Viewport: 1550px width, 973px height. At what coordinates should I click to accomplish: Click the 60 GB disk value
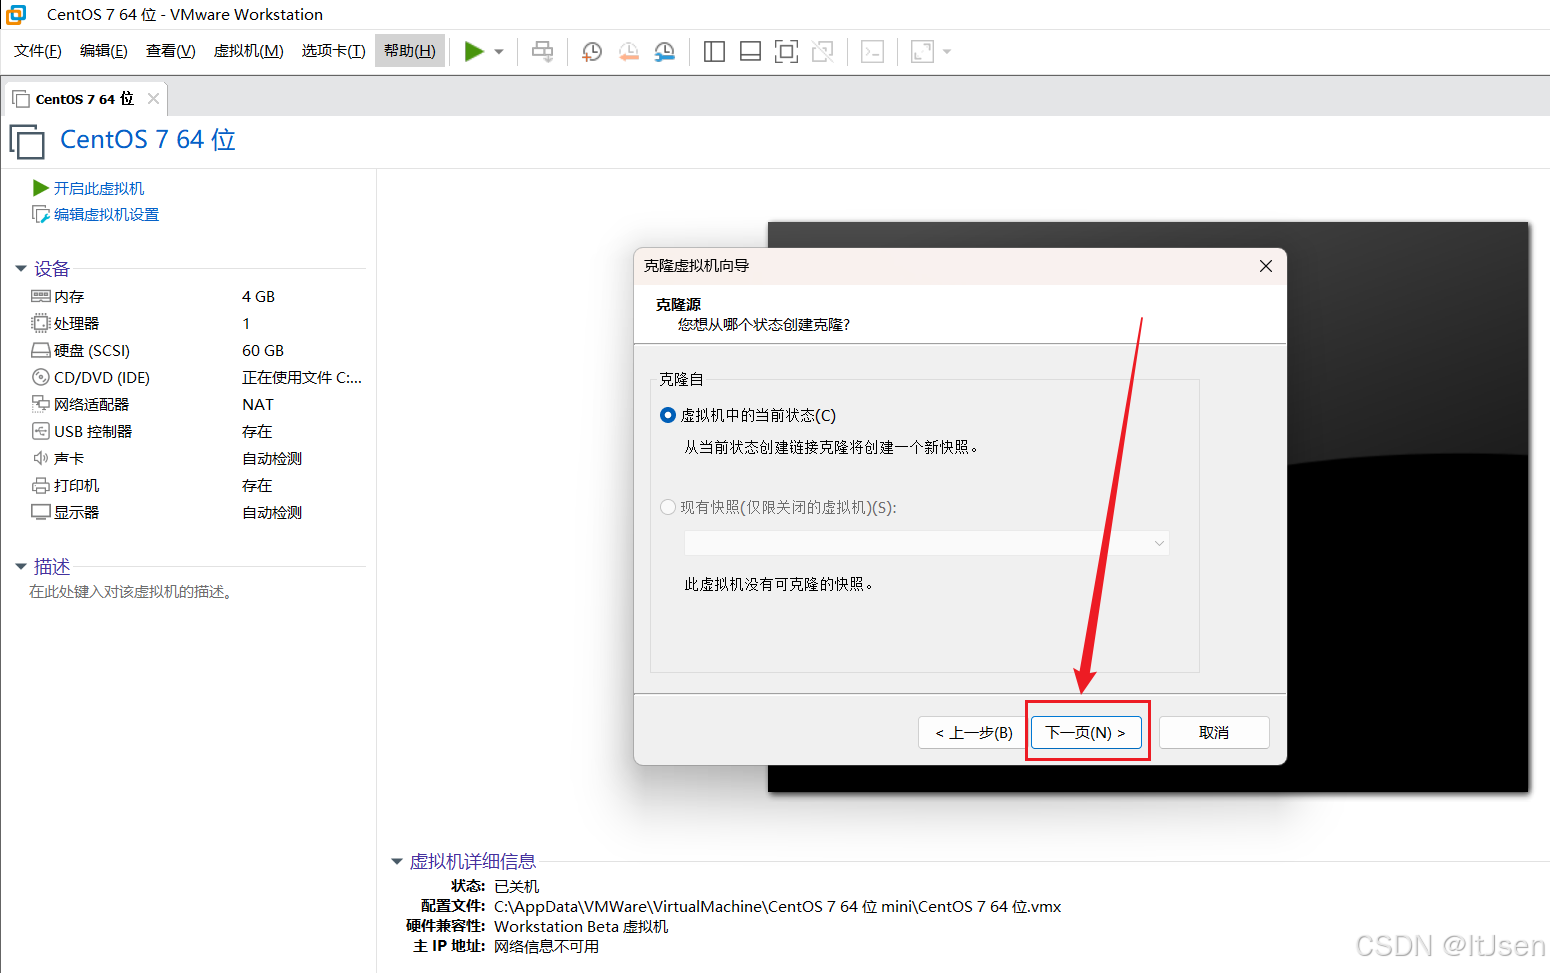pos(263,350)
